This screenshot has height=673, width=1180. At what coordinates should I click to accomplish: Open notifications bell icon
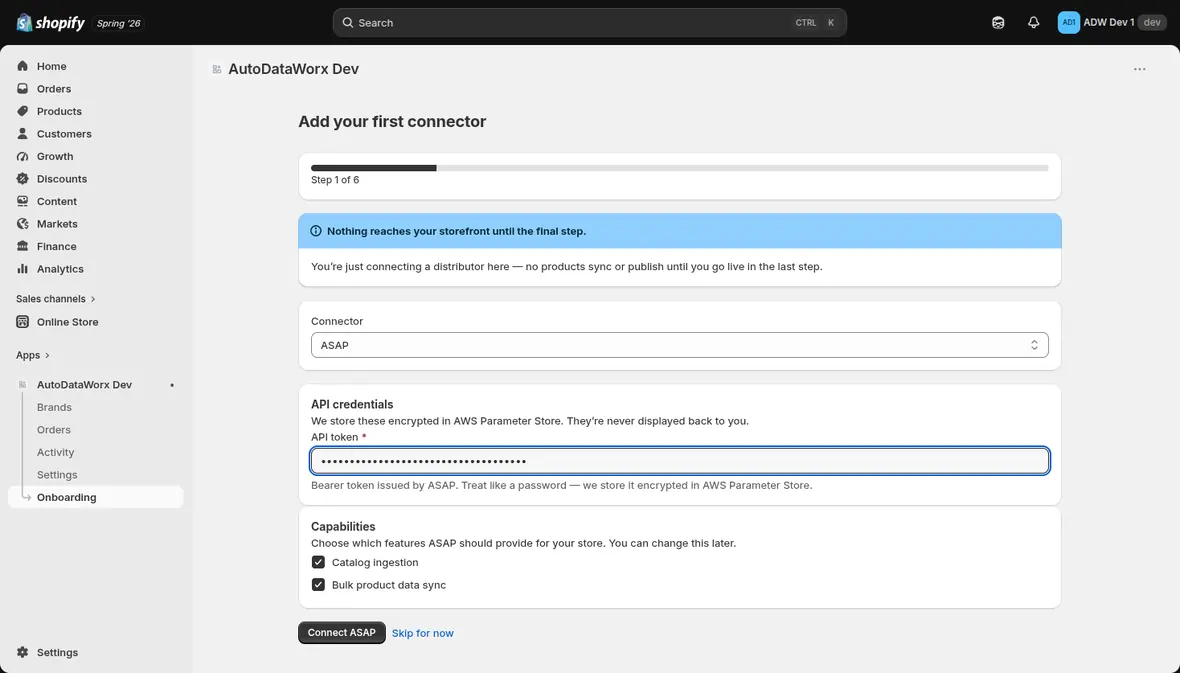(x=1033, y=23)
